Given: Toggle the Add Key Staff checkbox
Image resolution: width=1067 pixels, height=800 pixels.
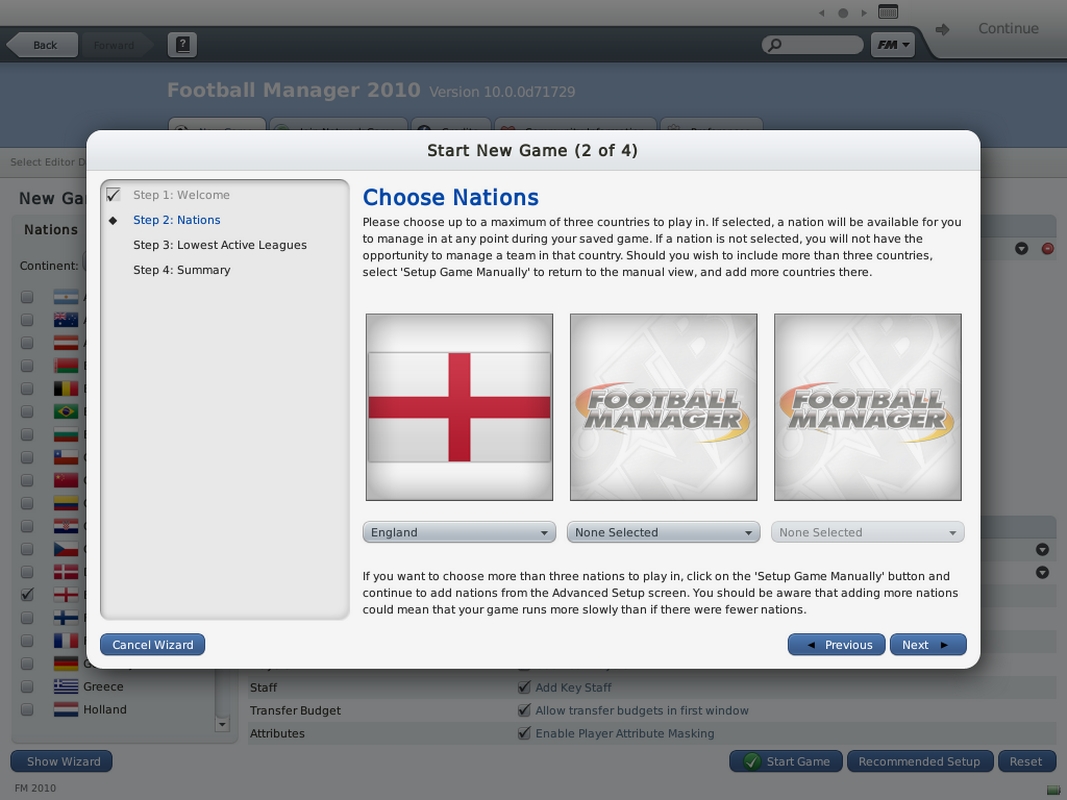Looking at the screenshot, I should [524, 687].
